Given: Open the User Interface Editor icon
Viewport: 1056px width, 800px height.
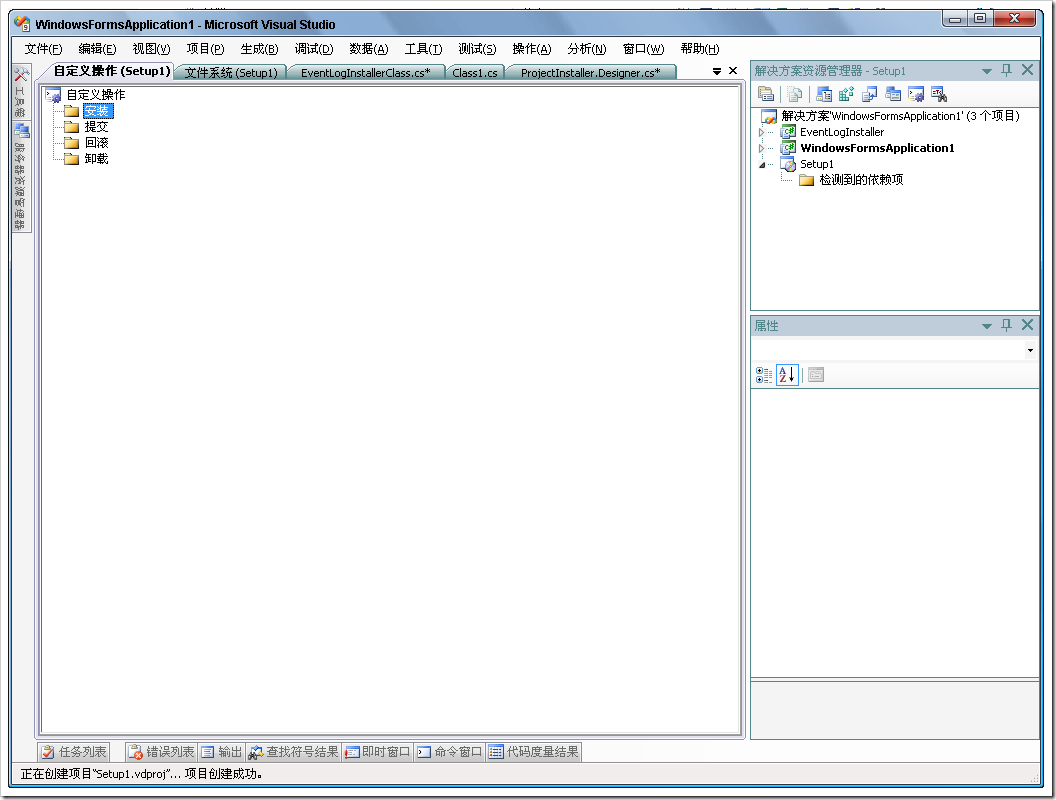Looking at the screenshot, I should click(893, 94).
